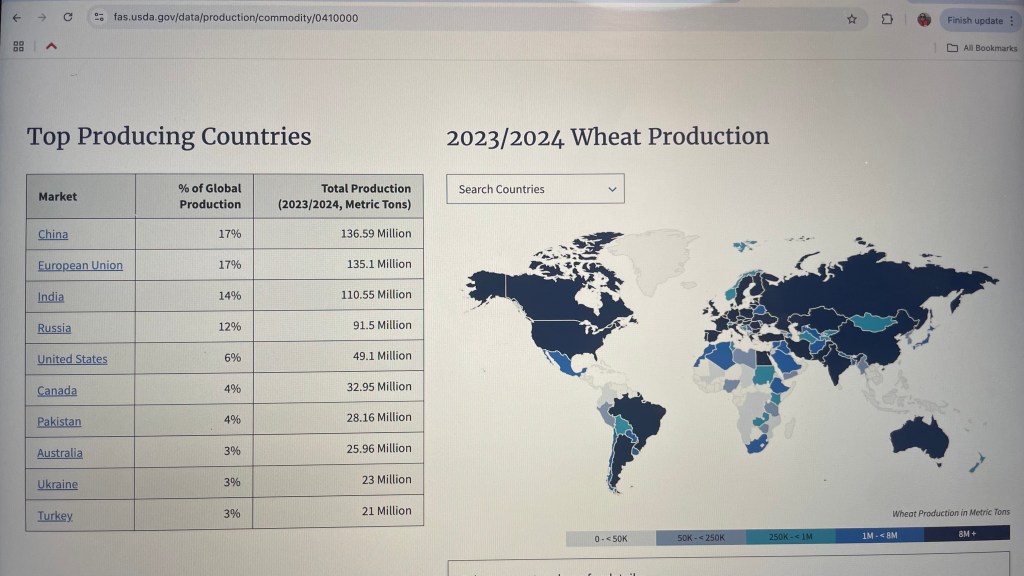Click the 8M + legend color swatch
Image resolution: width=1024 pixels, height=576 pixels.
(966, 535)
